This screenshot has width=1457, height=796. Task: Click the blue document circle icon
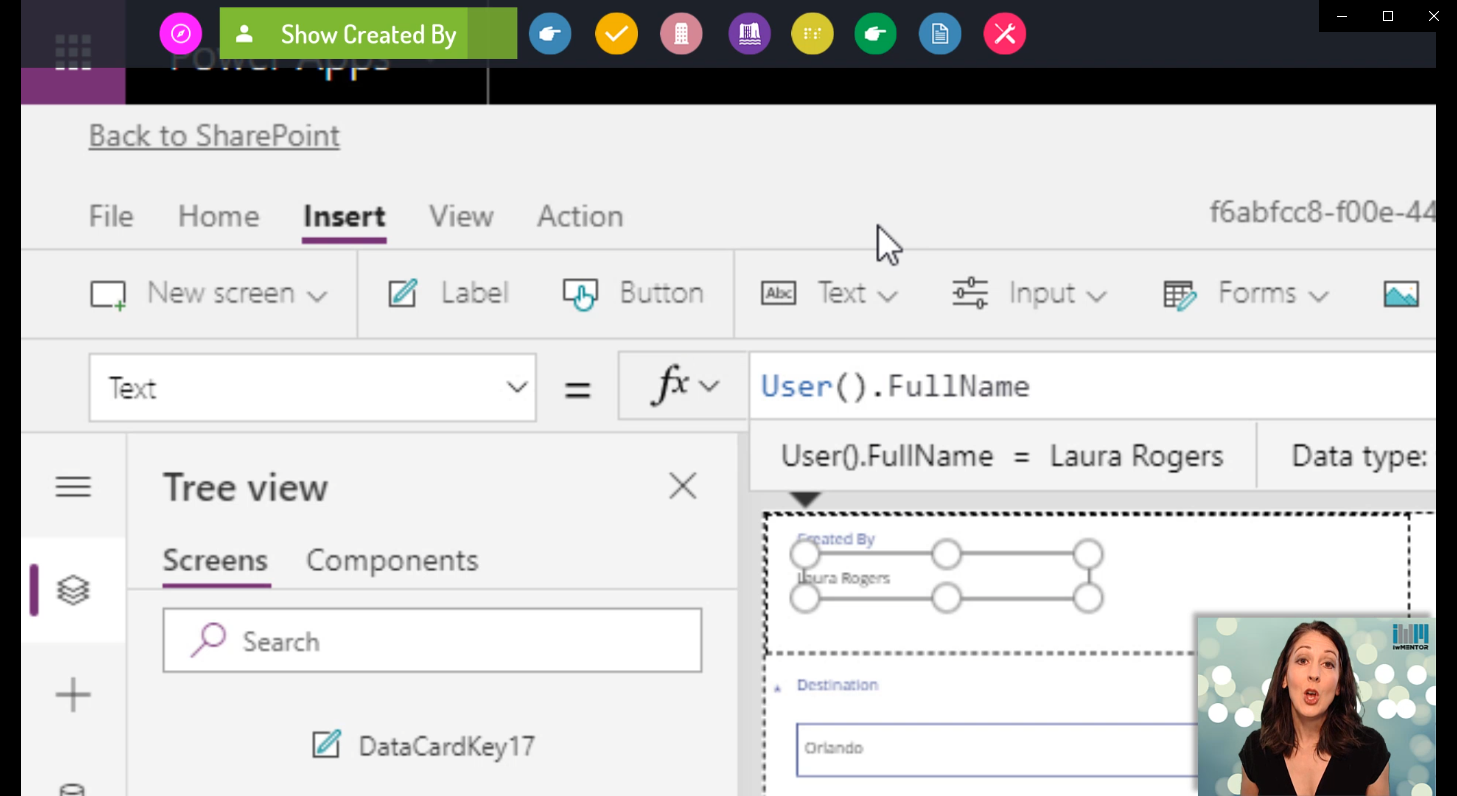(x=940, y=34)
